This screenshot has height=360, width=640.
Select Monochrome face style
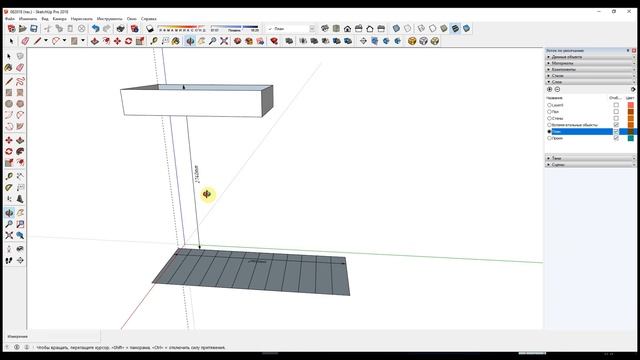pos(467,29)
